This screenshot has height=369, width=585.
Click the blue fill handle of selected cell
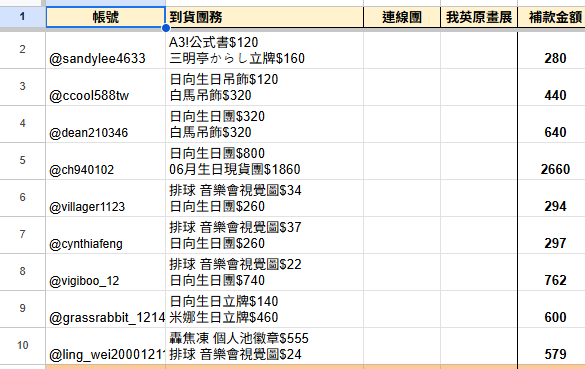point(166,28)
